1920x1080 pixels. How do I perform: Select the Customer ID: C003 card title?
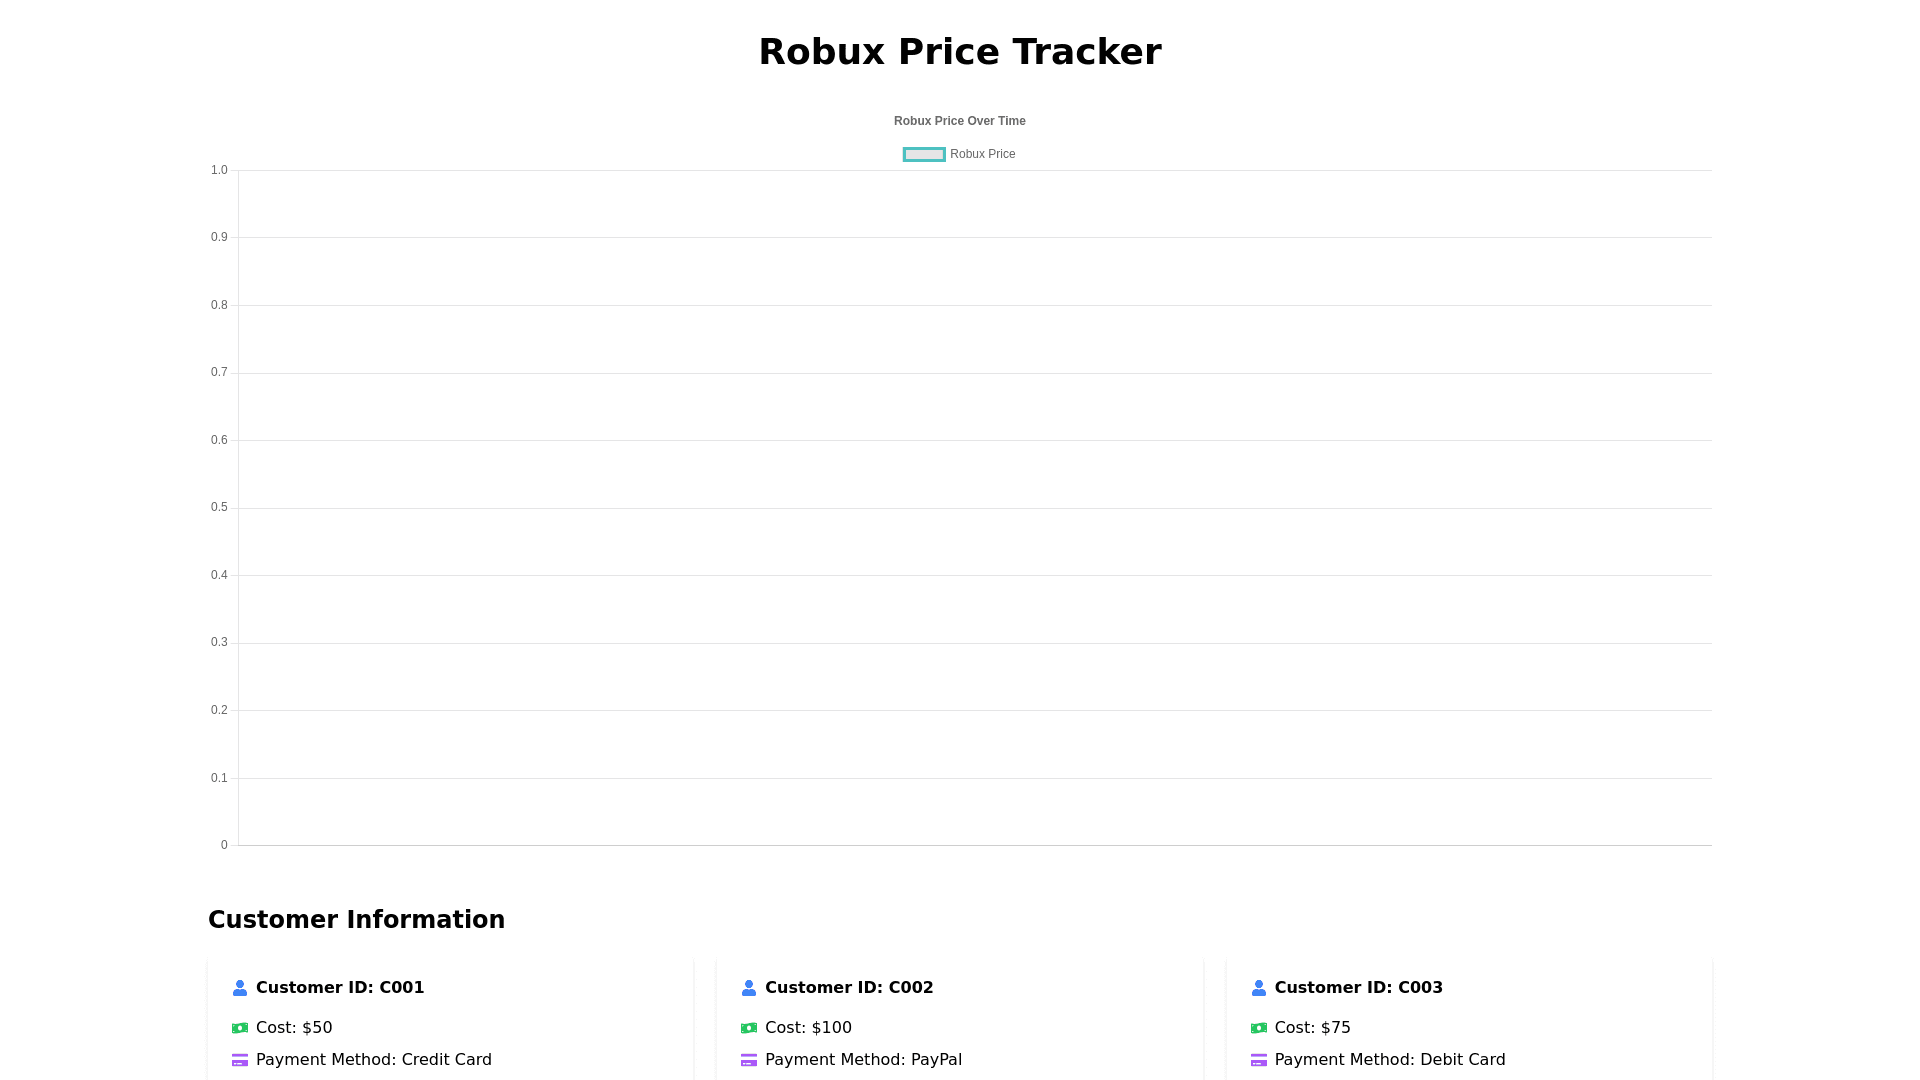(x=1358, y=988)
